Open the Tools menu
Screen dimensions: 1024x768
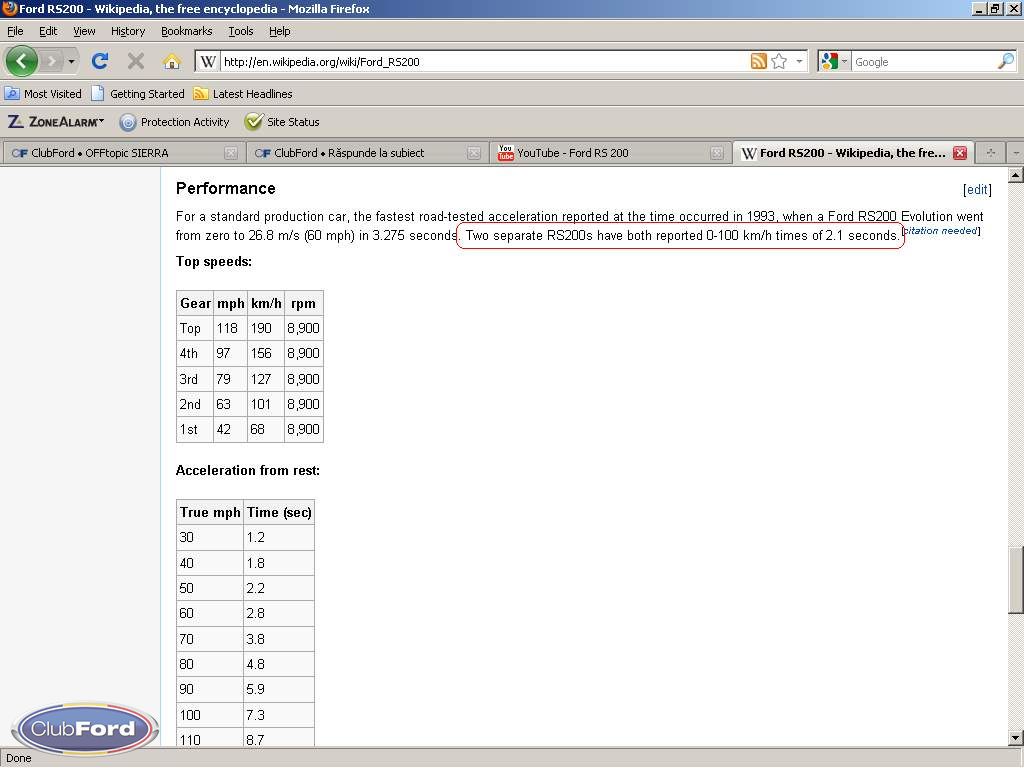(x=240, y=31)
